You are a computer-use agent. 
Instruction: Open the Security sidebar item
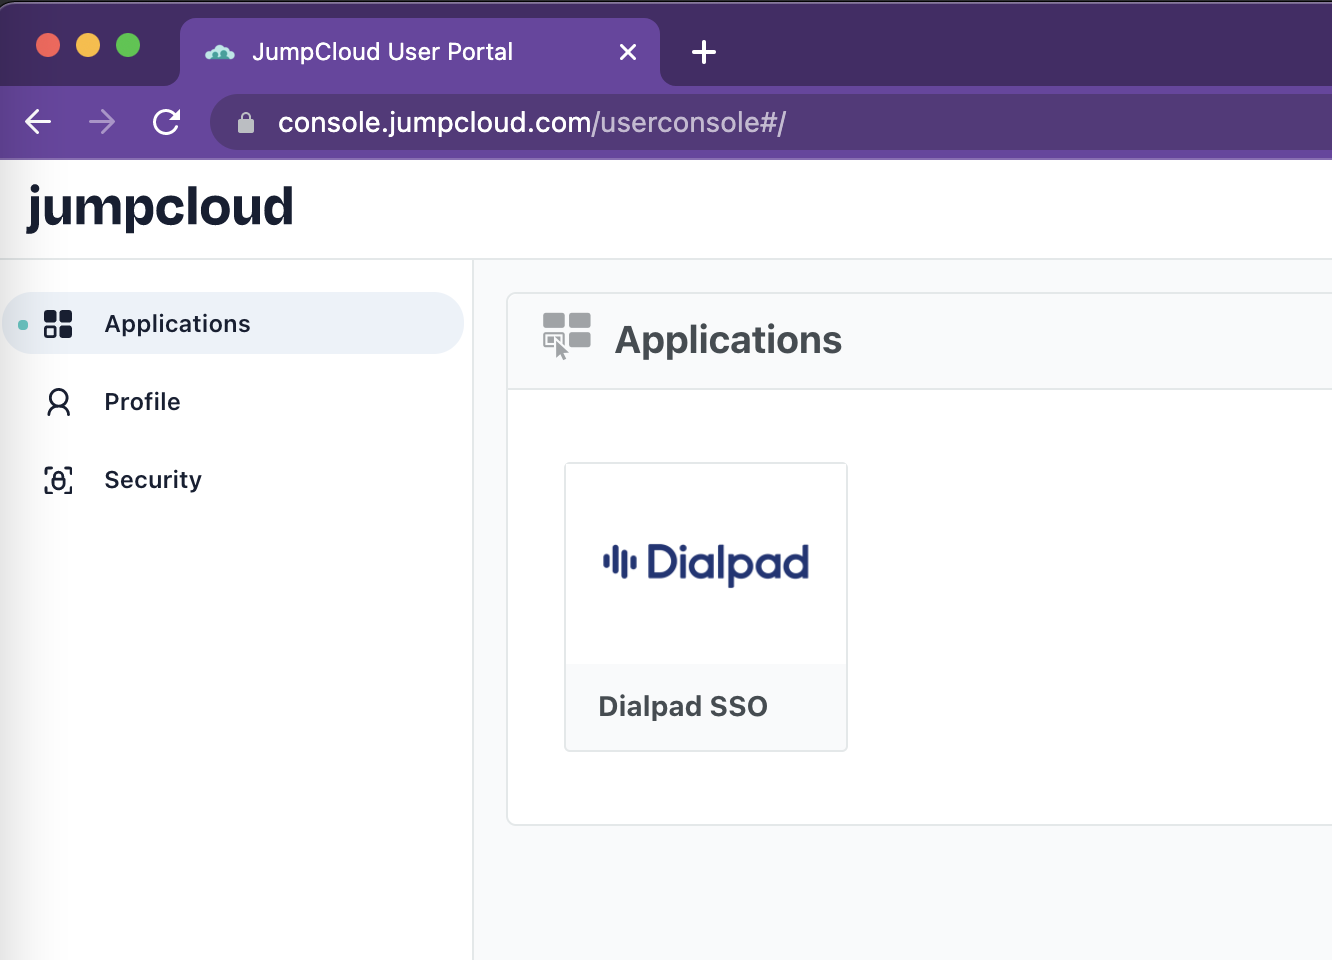coord(233,480)
